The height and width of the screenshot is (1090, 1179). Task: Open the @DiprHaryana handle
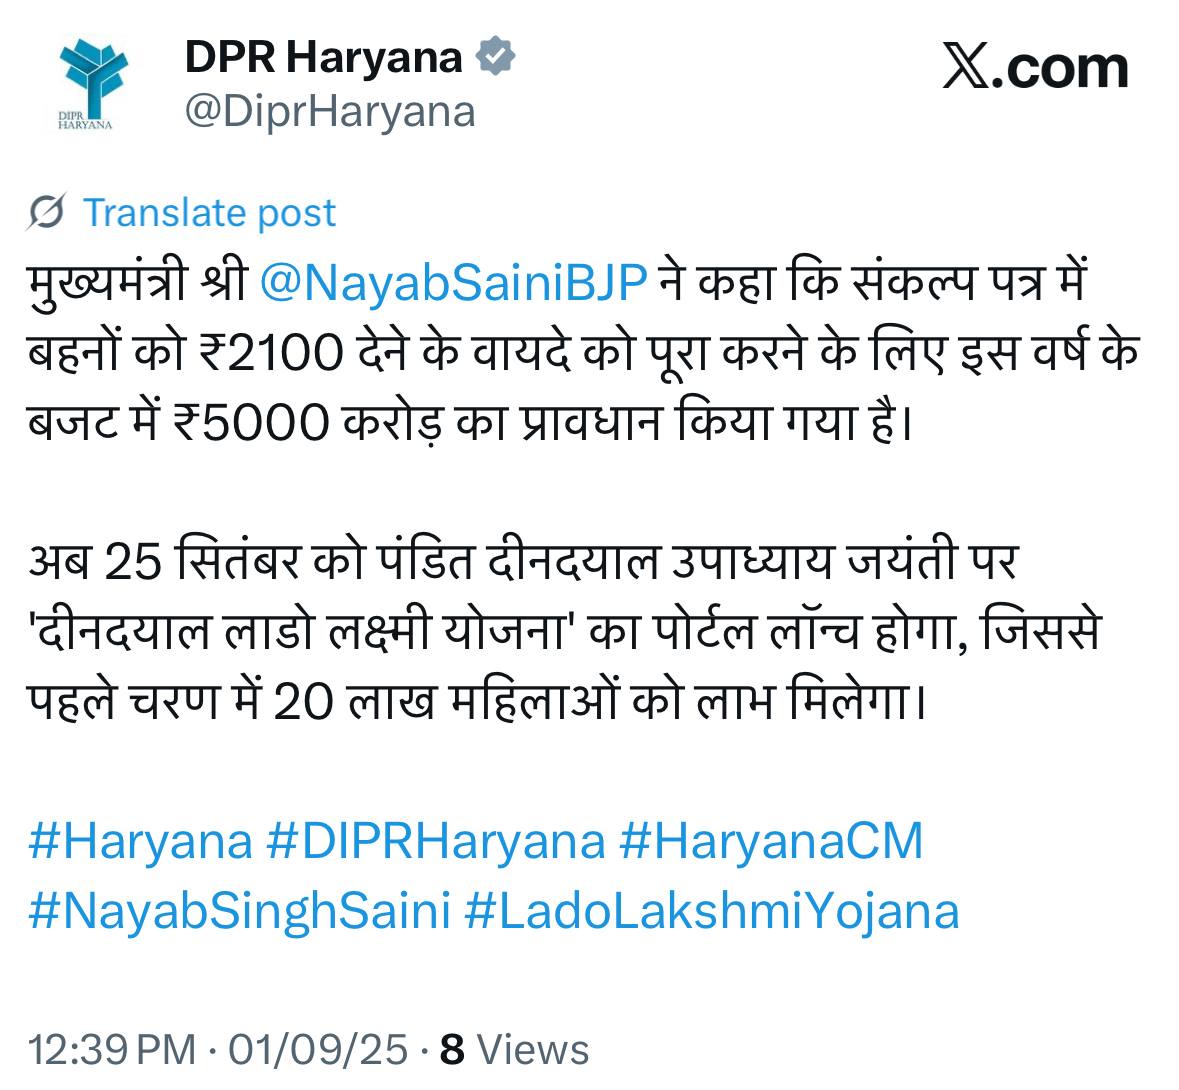point(330,113)
